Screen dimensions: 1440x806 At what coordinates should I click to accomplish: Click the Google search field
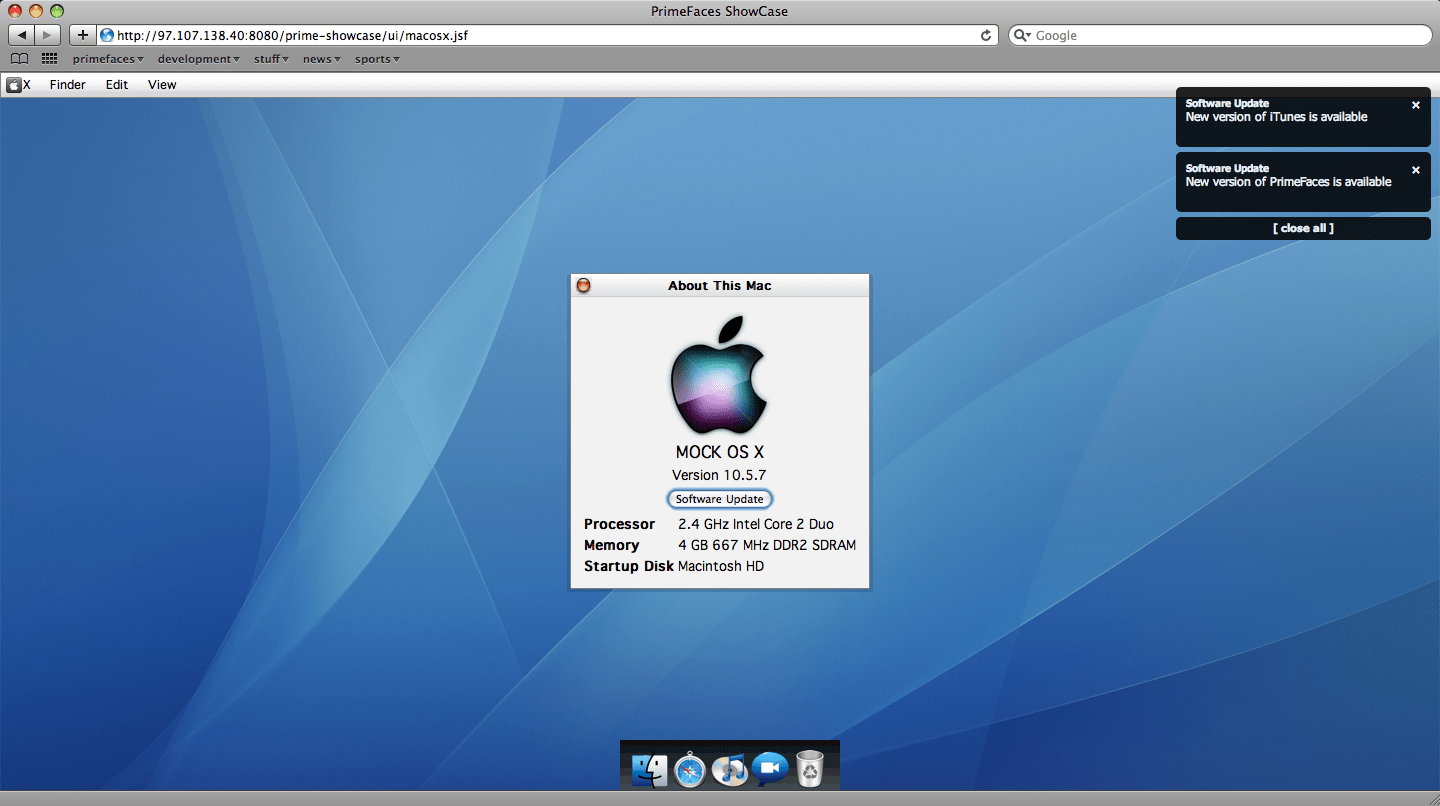[1220, 35]
